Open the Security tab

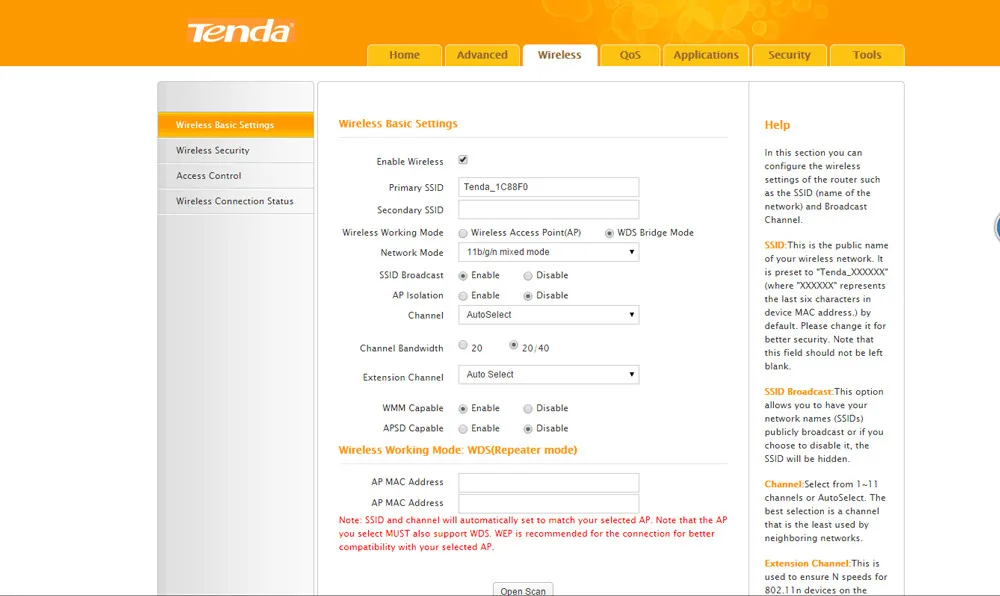790,55
